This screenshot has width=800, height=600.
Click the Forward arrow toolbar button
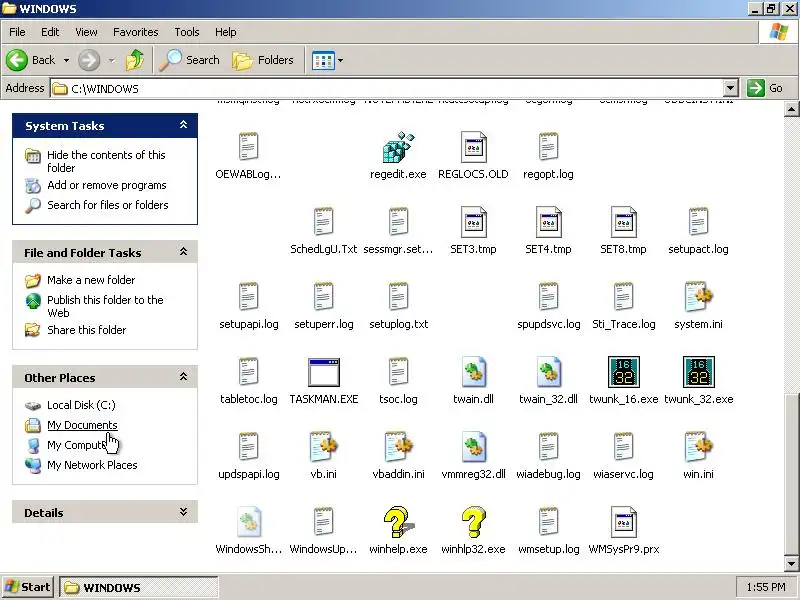[89, 60]
